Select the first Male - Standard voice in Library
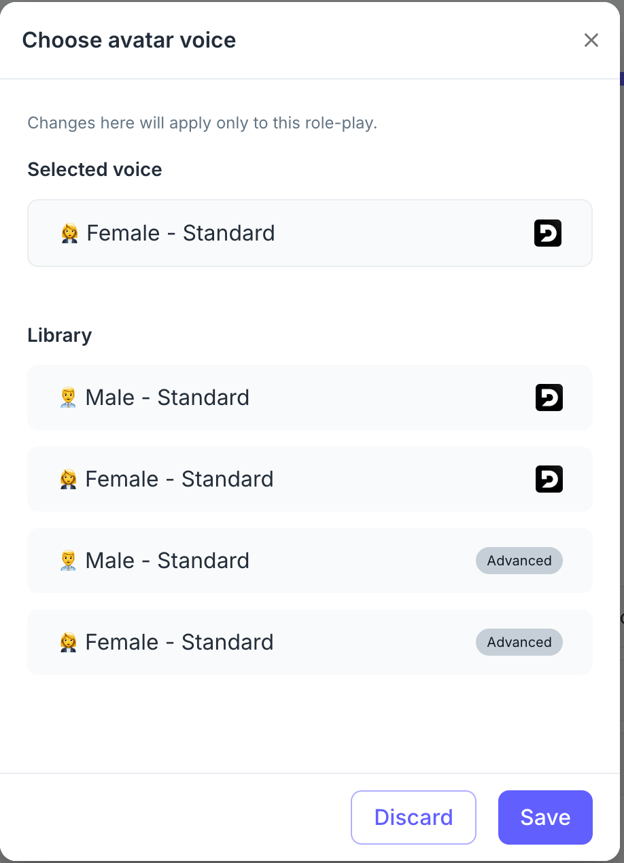The image size is (624, 863). pos(167,398)
